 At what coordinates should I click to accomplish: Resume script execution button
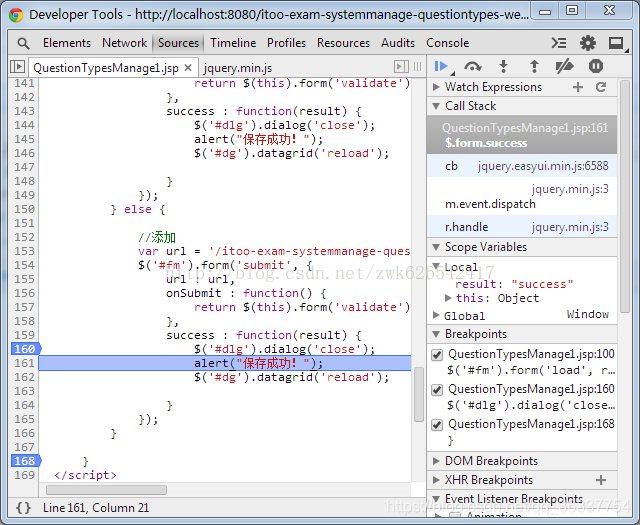click(441, 66)
